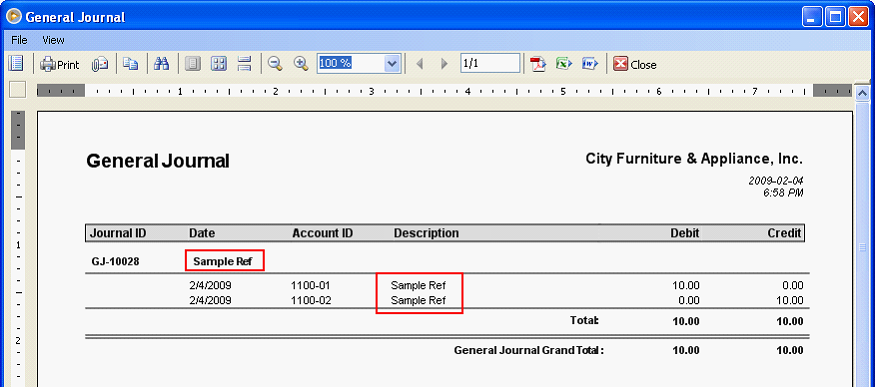876x388 pixels.
Task: Click Sample Ref description in 1100-01 row
Action: tap(418, 285)
